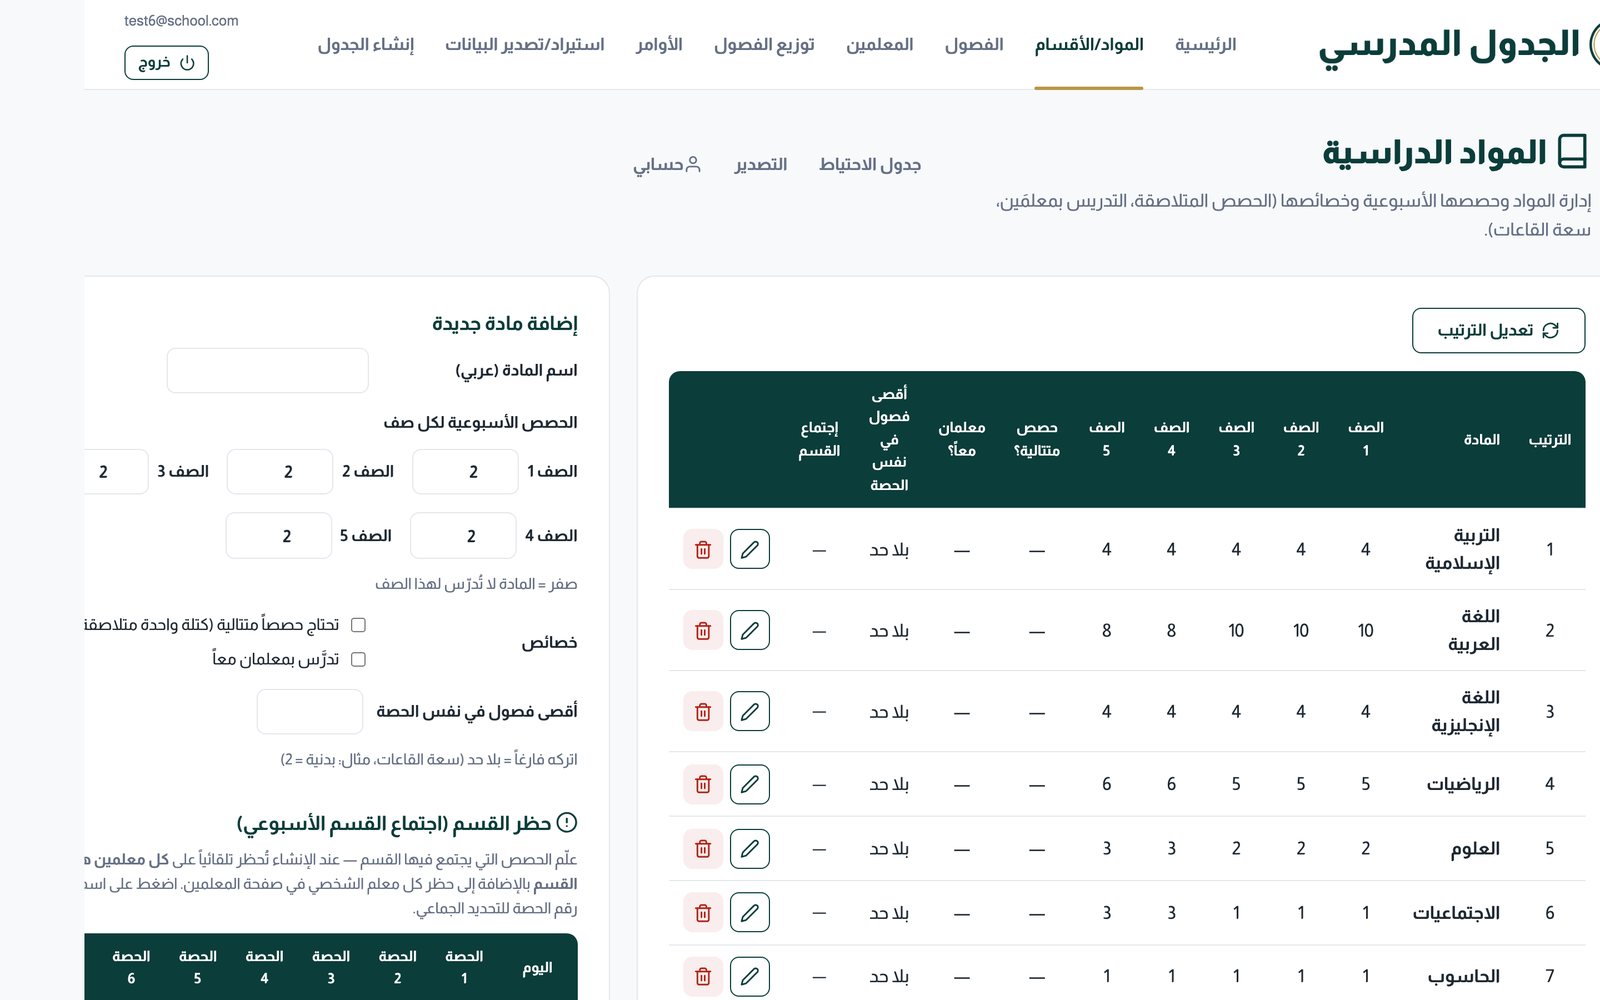Click the معلمان معاً؟ column header
Viewport: 1600px width, 1000px height.
point(962,439)
